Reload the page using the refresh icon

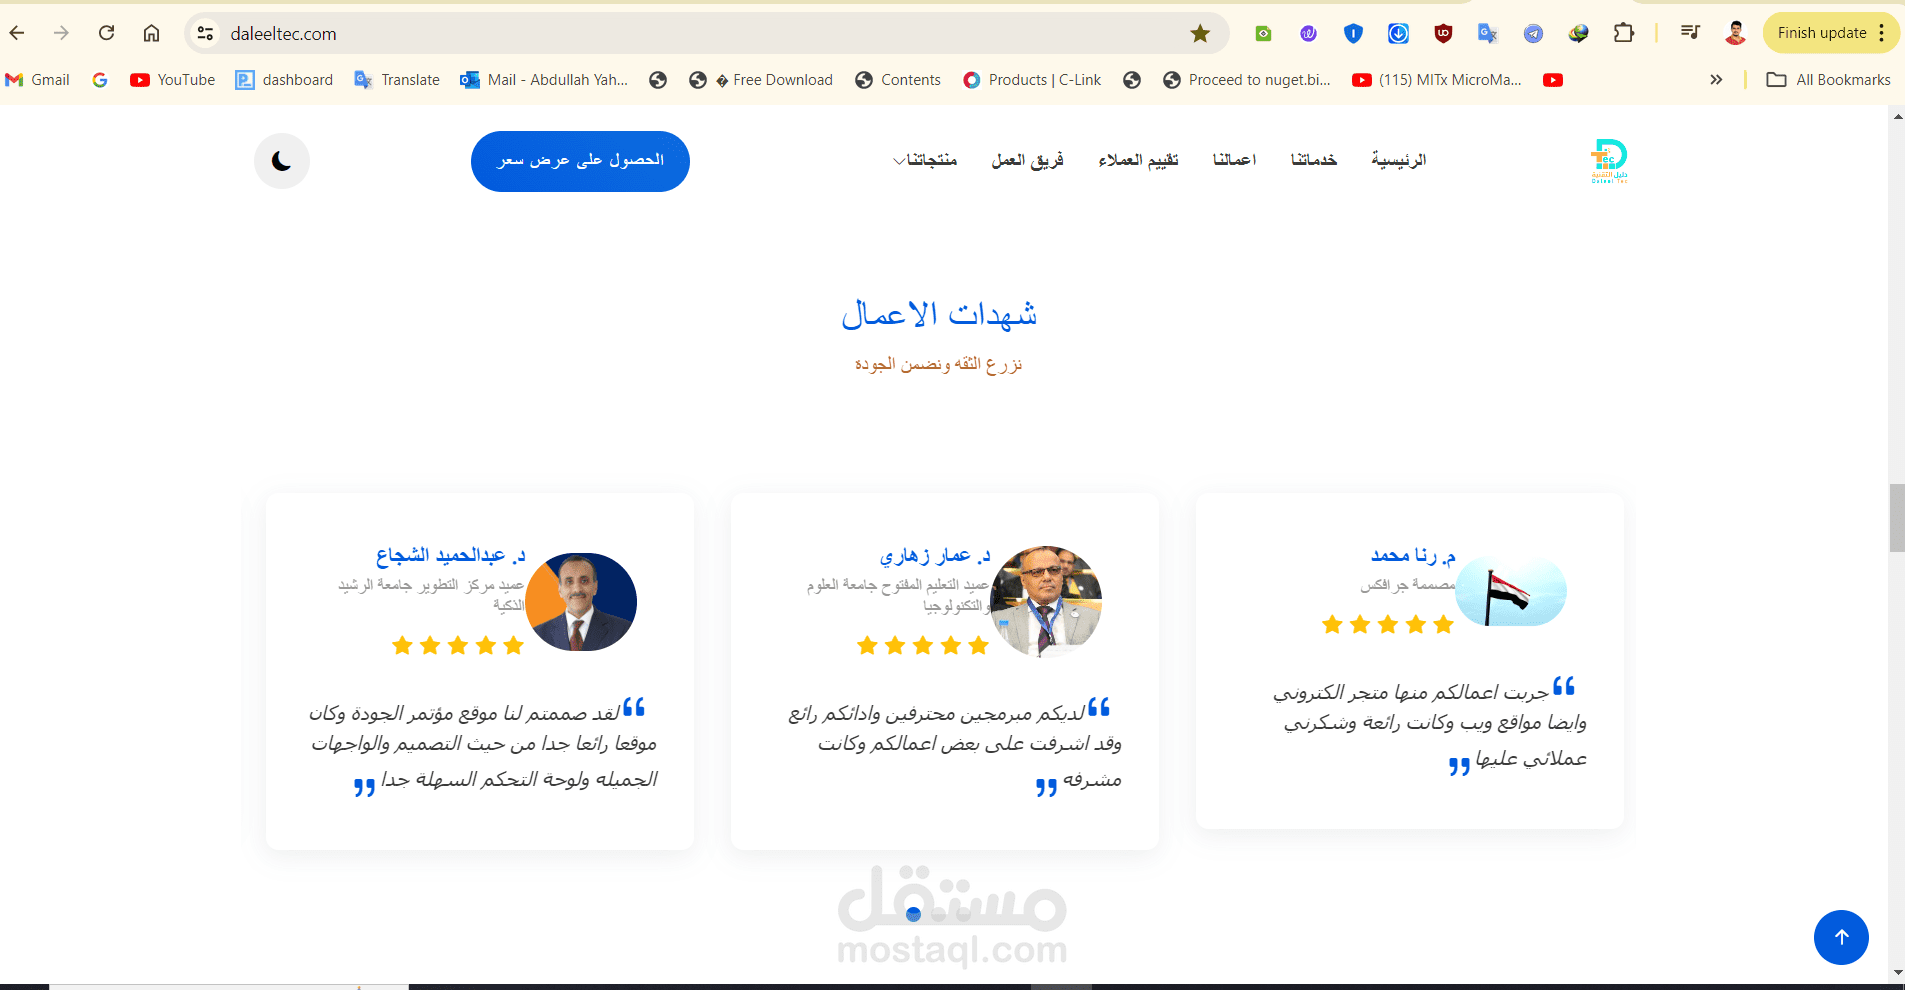[x=106, y=33]
